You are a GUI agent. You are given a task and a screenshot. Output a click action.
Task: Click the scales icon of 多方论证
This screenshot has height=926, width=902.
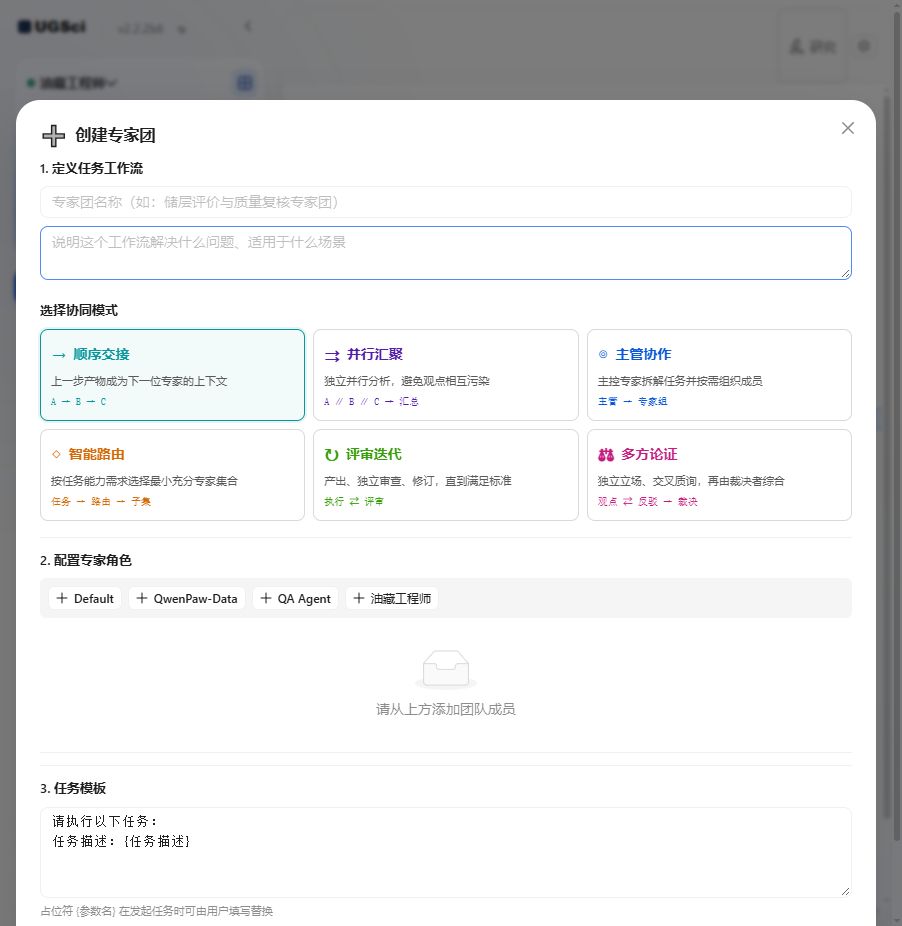point(606,455)
